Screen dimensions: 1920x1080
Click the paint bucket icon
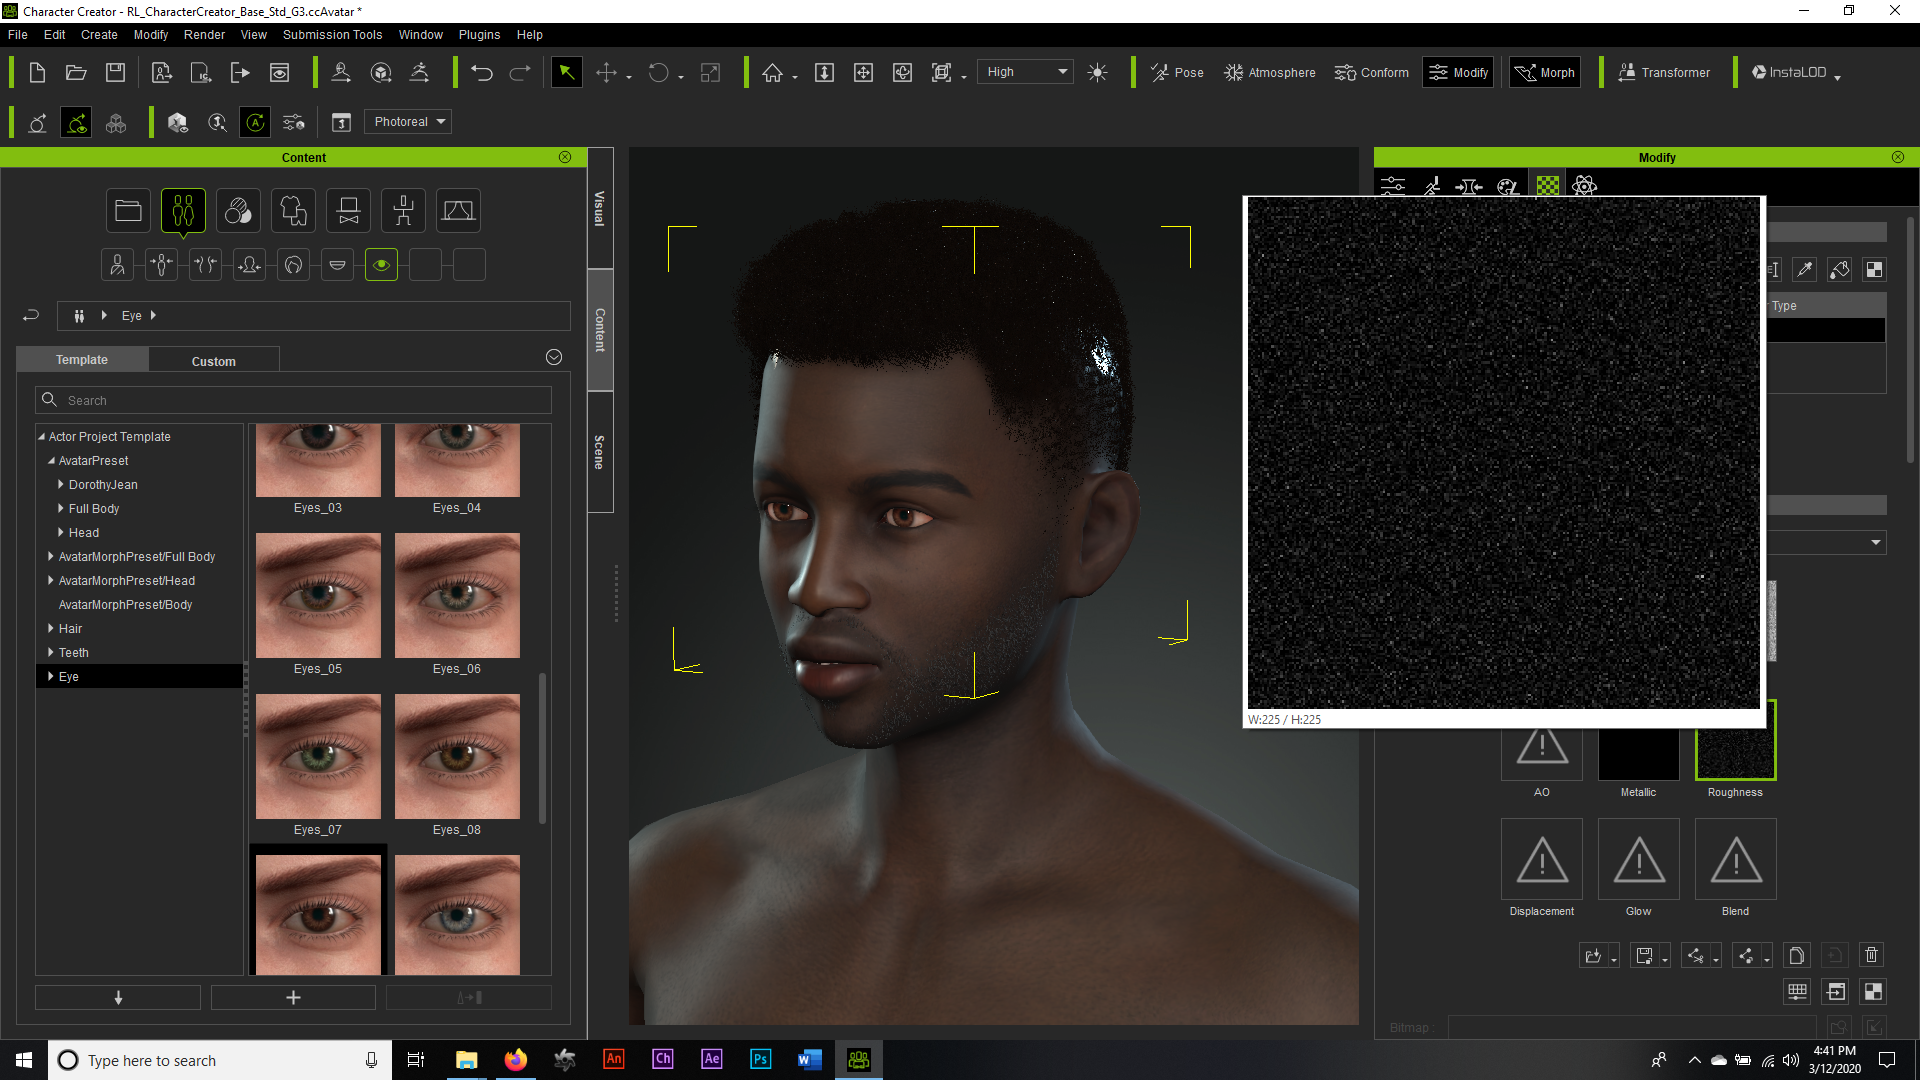pyautogui.click(x=1840, y=270)
